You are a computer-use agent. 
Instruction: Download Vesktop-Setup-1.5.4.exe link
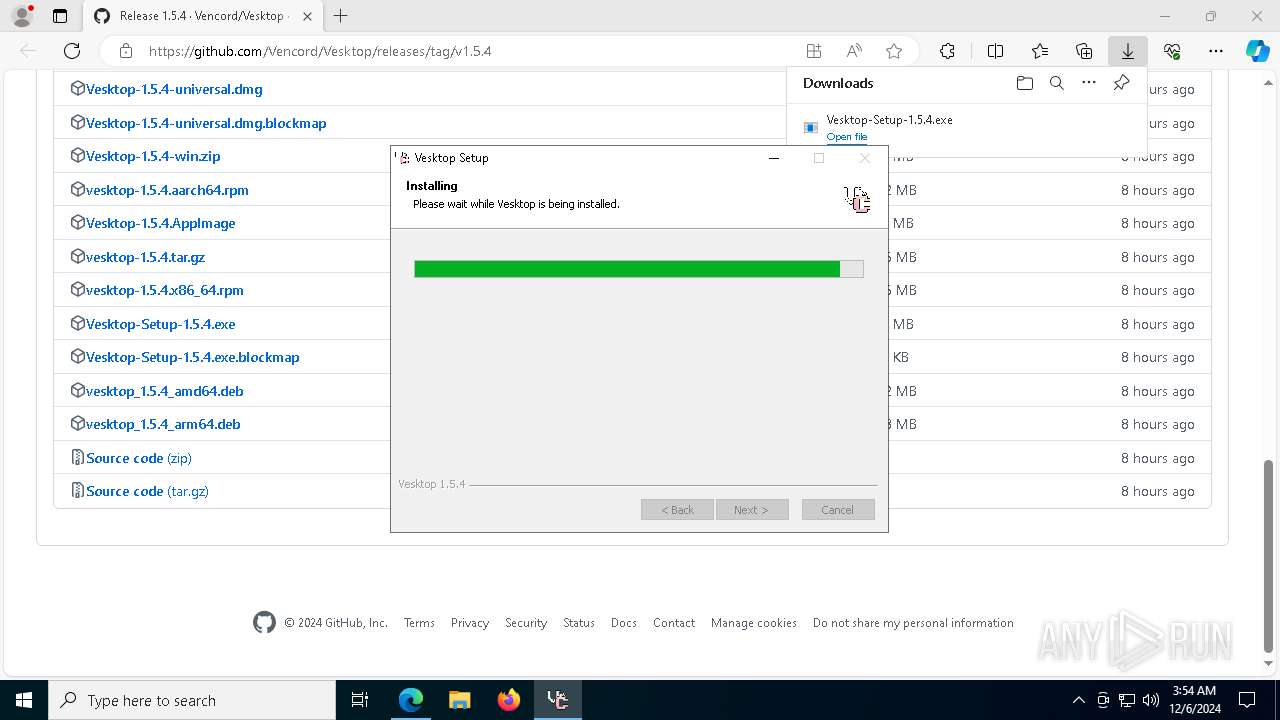(x=161, y=324)
